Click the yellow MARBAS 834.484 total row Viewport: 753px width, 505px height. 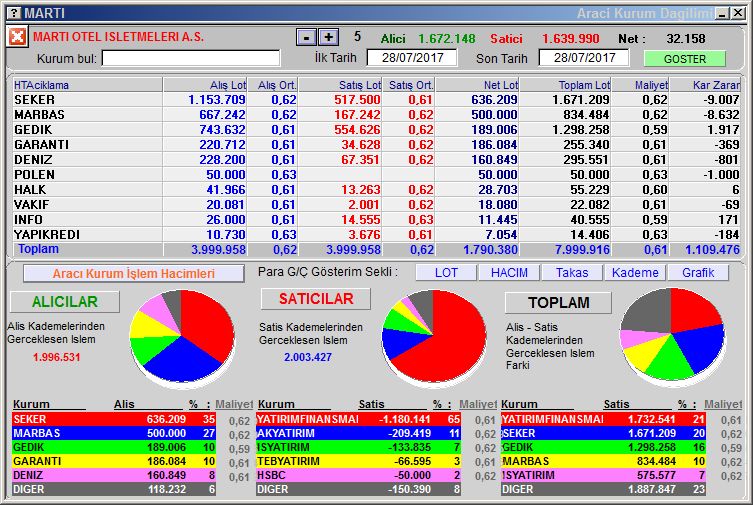603,461
